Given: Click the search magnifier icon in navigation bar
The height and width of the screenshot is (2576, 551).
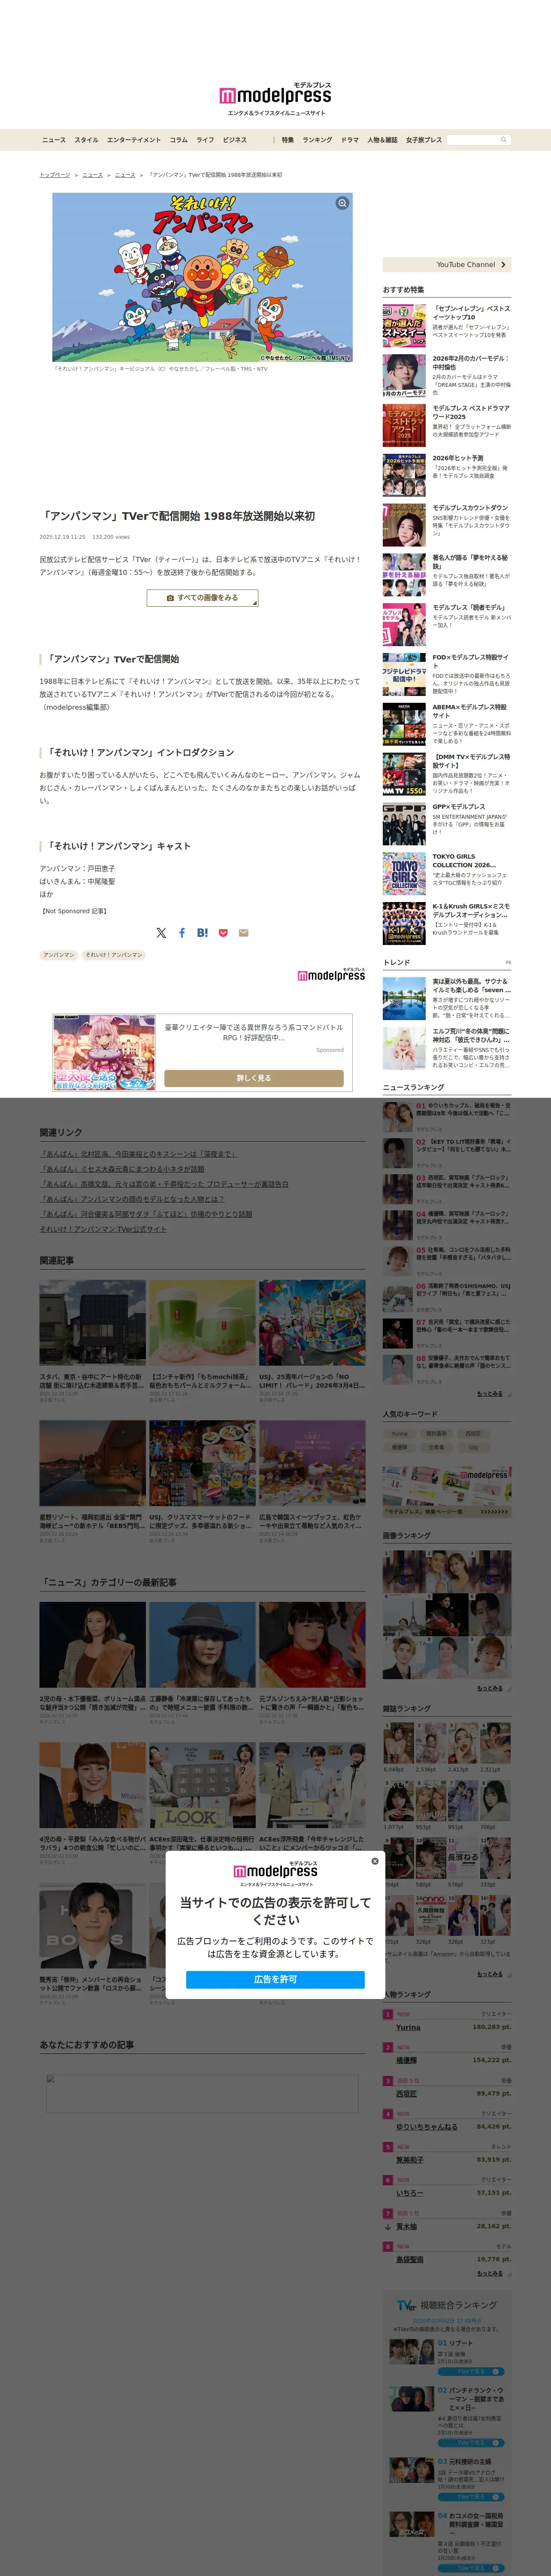Looking at the screenshot, I should [x=503, y=140].
